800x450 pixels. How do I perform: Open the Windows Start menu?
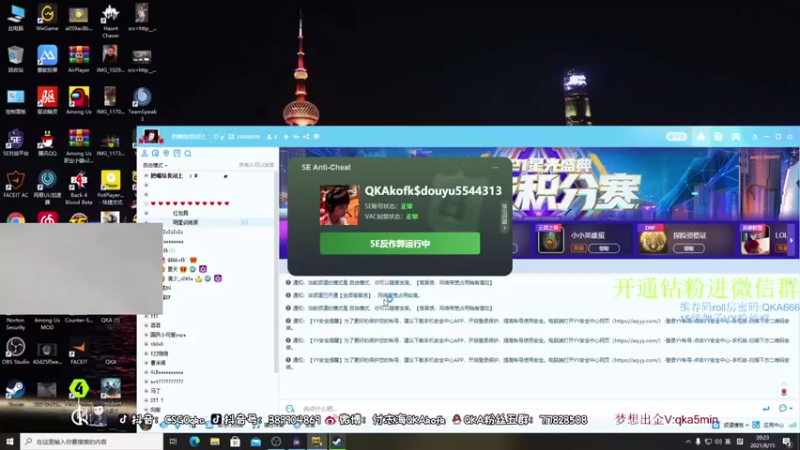pos(10,441)
